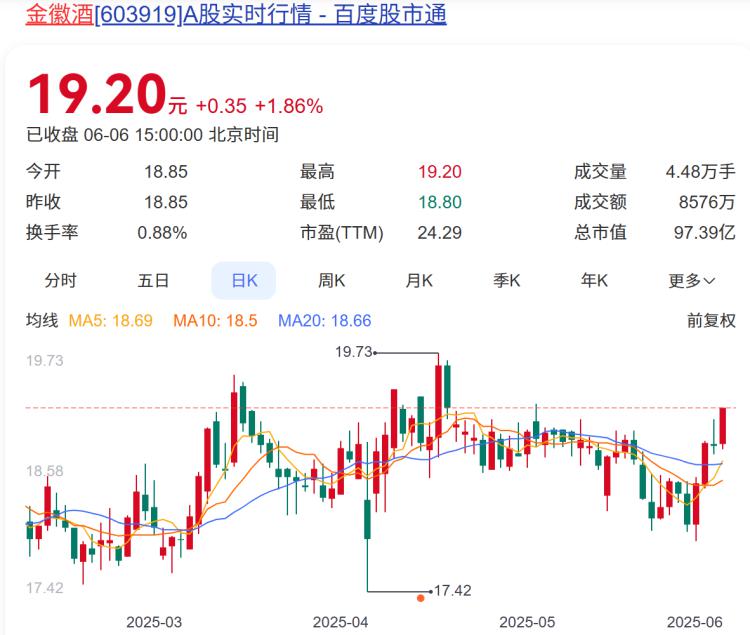Click the 成交额 value 8576万
Image resolution: width=750 pixels, height=635 pixels.
coord(707,202)
